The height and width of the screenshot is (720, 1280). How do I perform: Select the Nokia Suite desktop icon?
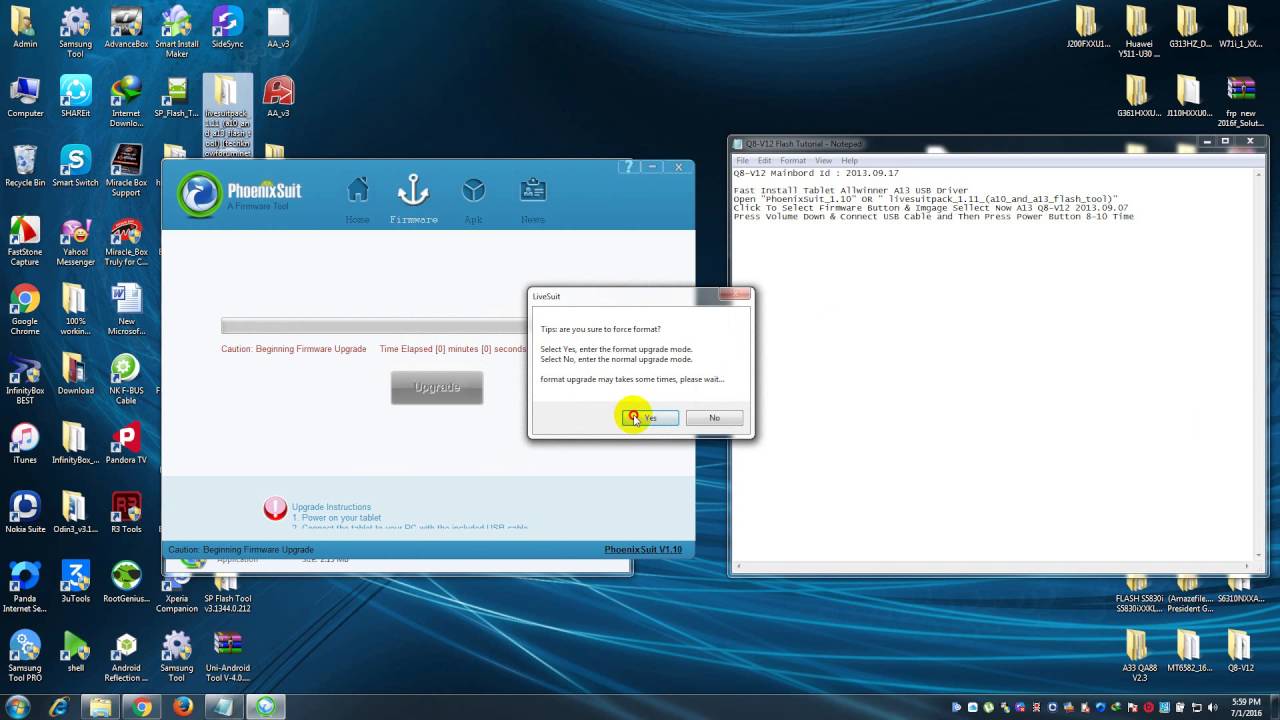(25, 511)
